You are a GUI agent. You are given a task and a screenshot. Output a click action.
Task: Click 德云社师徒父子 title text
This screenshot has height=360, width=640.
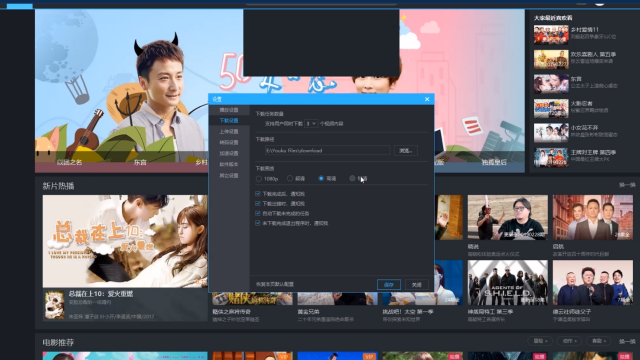click(x=572, y=312)
